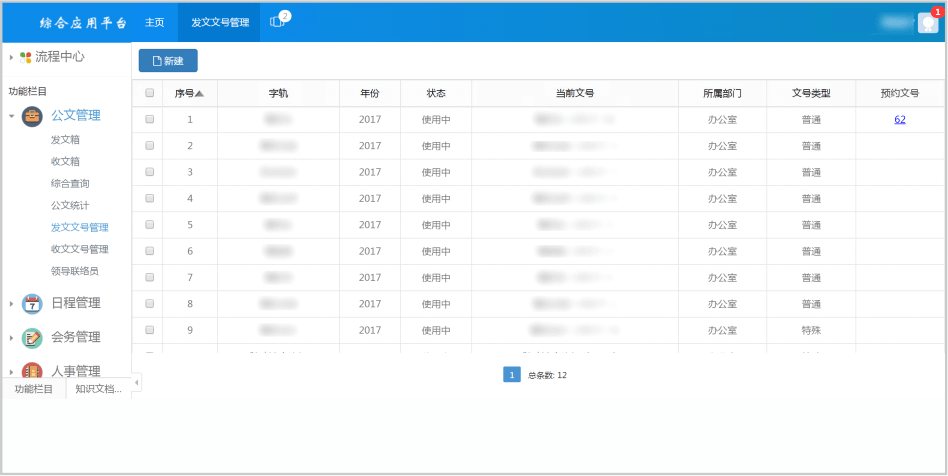Check the checkbox for row 3
Viewport: 948px width, 476px height.
[150, 172]
